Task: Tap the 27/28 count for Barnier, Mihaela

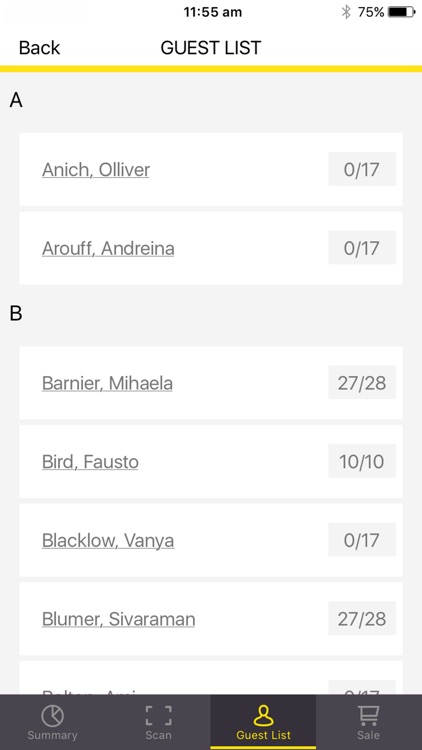Action: click(x=362, y=383)
